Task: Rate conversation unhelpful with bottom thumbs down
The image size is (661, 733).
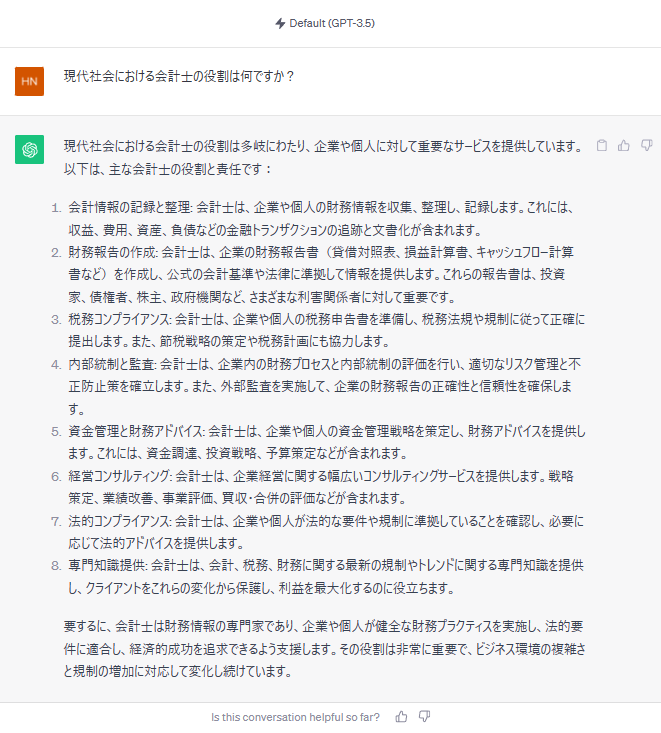Action: [424, 717]
